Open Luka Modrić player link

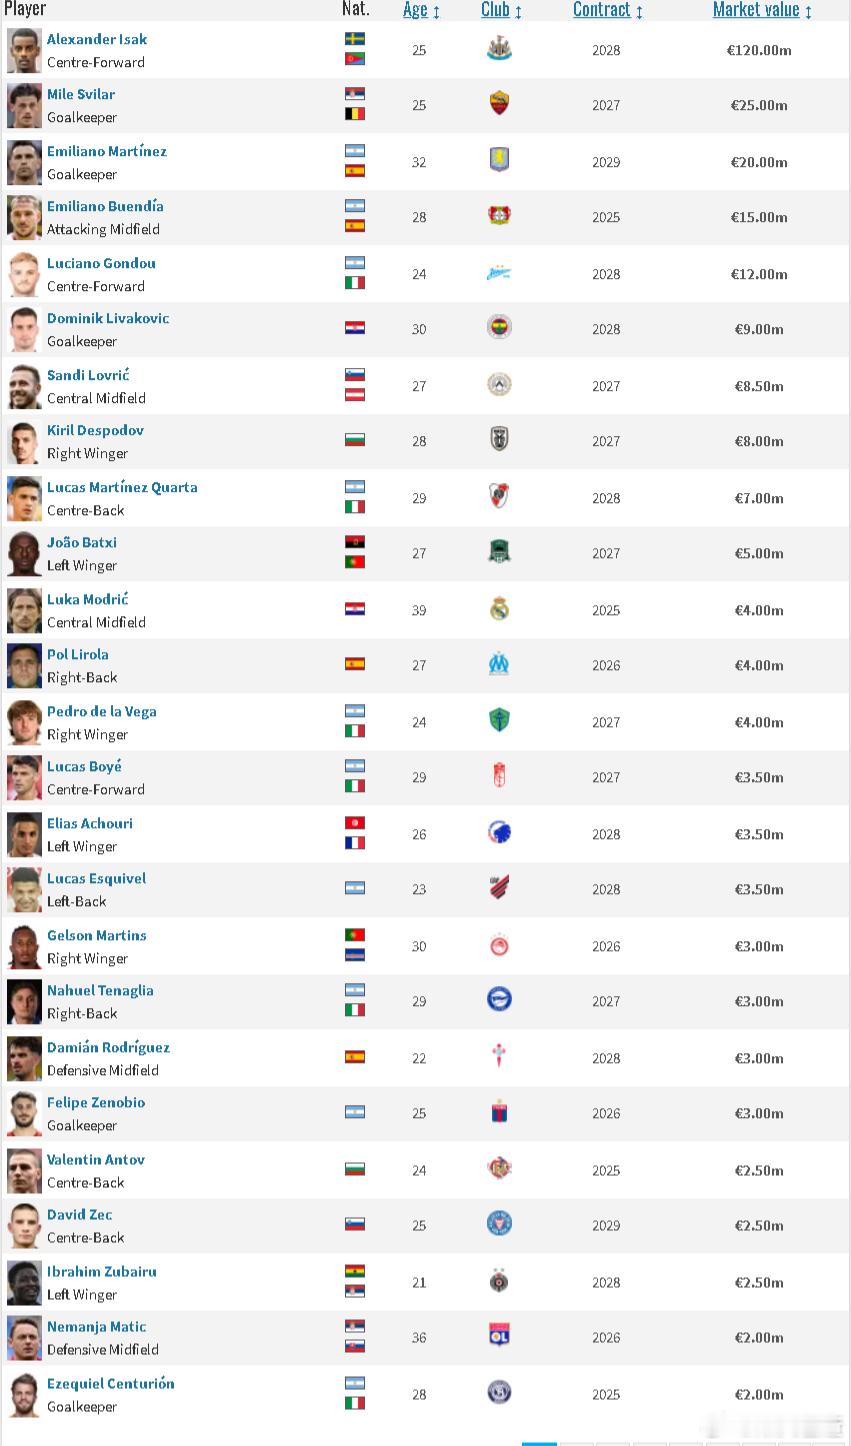point(88,599)
